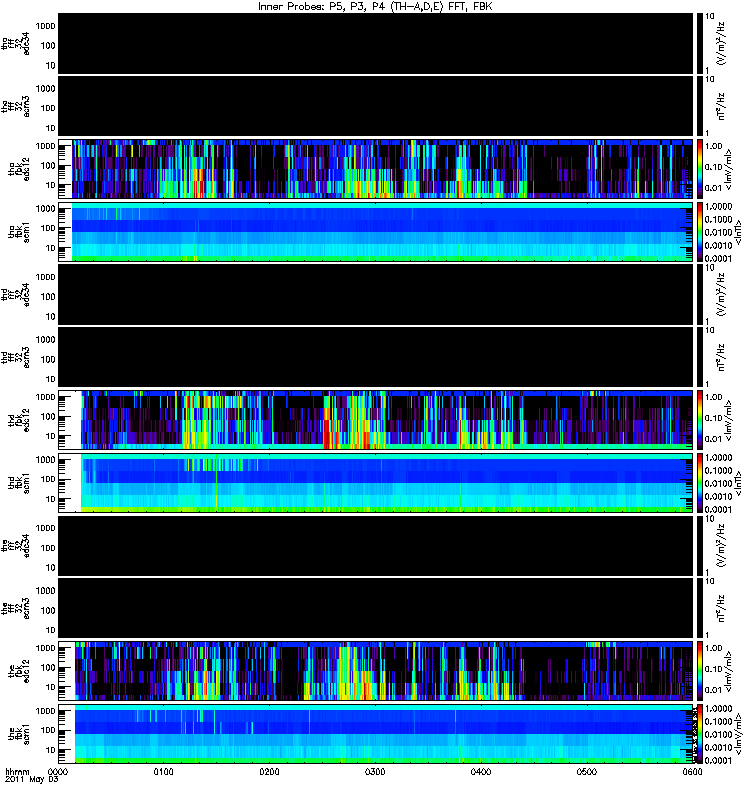Click the '0100' time axis label

[x=164, y=771]
